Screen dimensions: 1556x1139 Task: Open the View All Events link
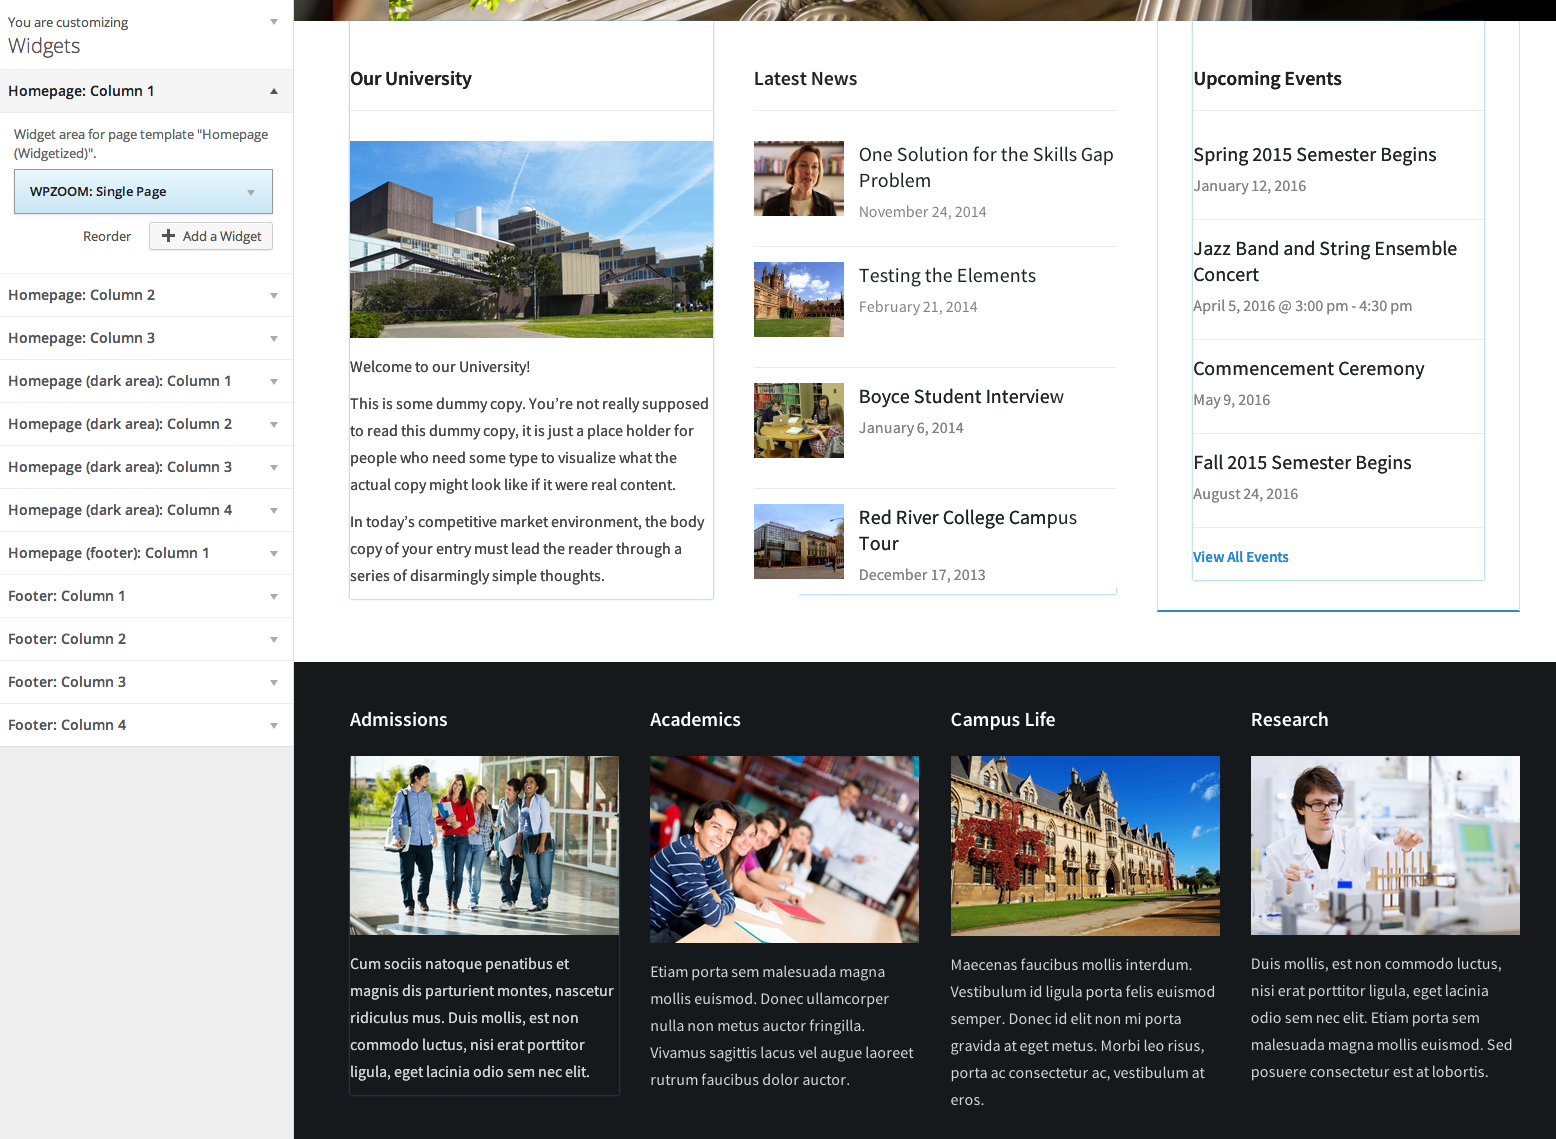(x=1240, y=557)
